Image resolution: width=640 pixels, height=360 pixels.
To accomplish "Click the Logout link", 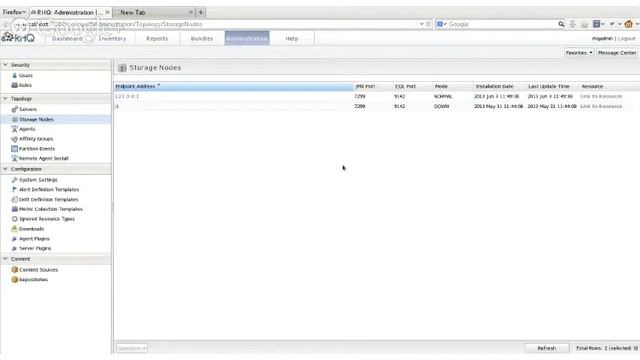I will pos(627,38).
